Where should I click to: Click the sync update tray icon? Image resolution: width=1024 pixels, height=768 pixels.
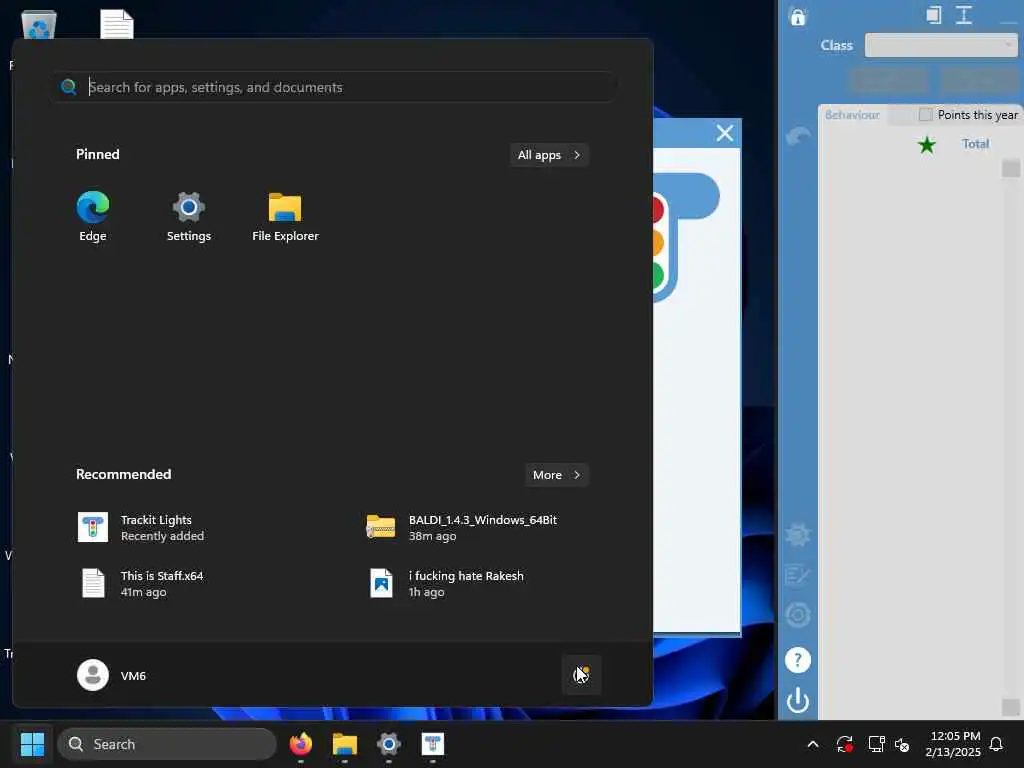[844, 744]
